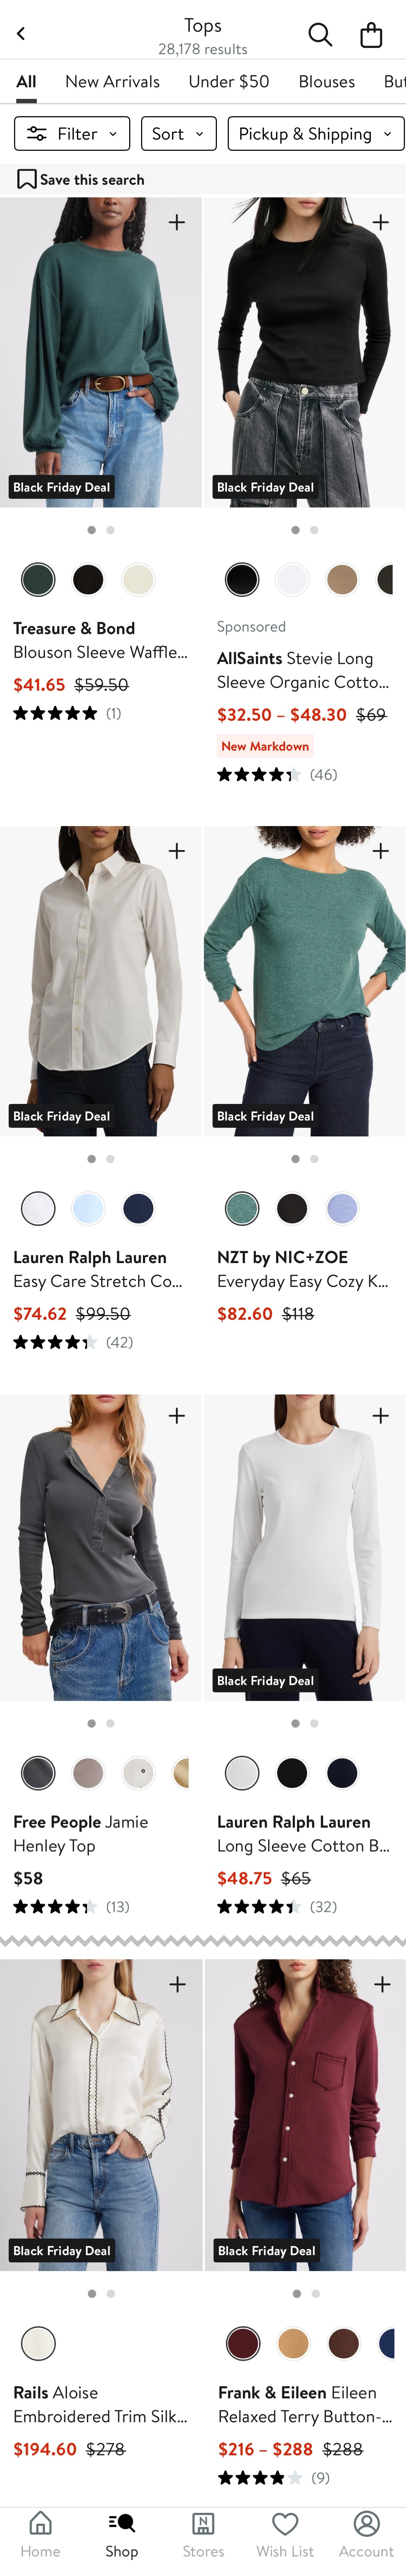This screenshot has height=2576, width=406.
Task: Open Lauren Ralph Lauren Easy Care Stretch link
Action: [x=97, y=1269]
